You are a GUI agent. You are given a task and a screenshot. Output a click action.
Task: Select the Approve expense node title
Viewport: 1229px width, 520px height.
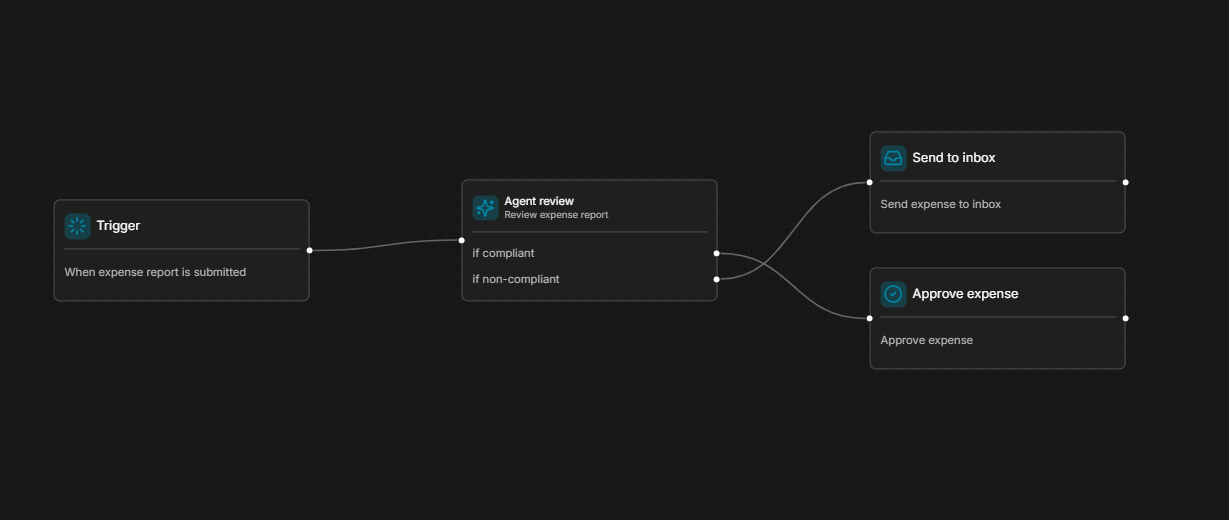[x=965, y=294]
